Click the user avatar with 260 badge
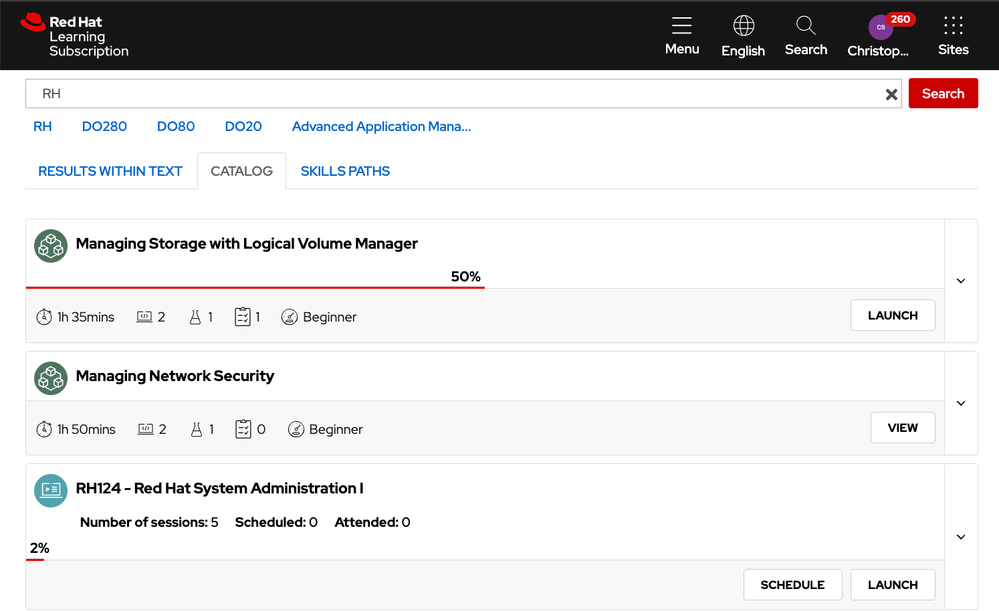 point(880,27)
